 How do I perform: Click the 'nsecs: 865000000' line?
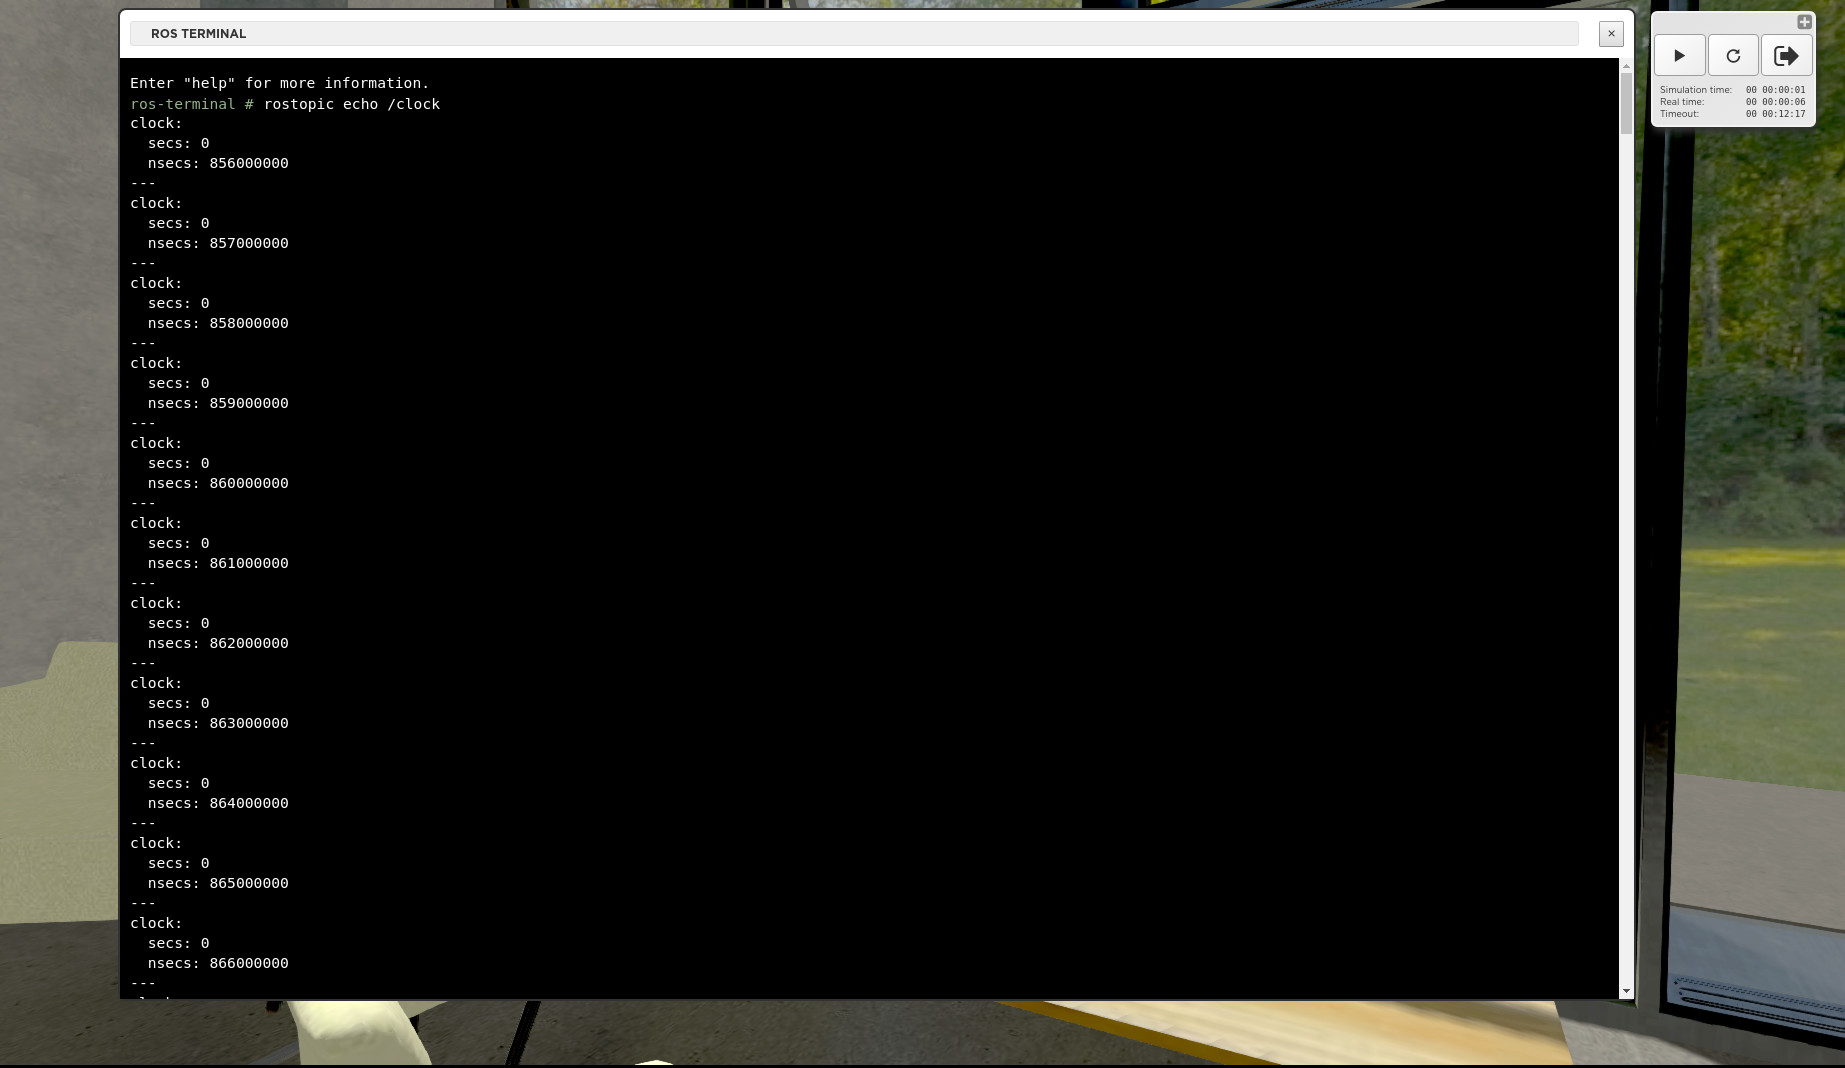(x=218, y=884)
